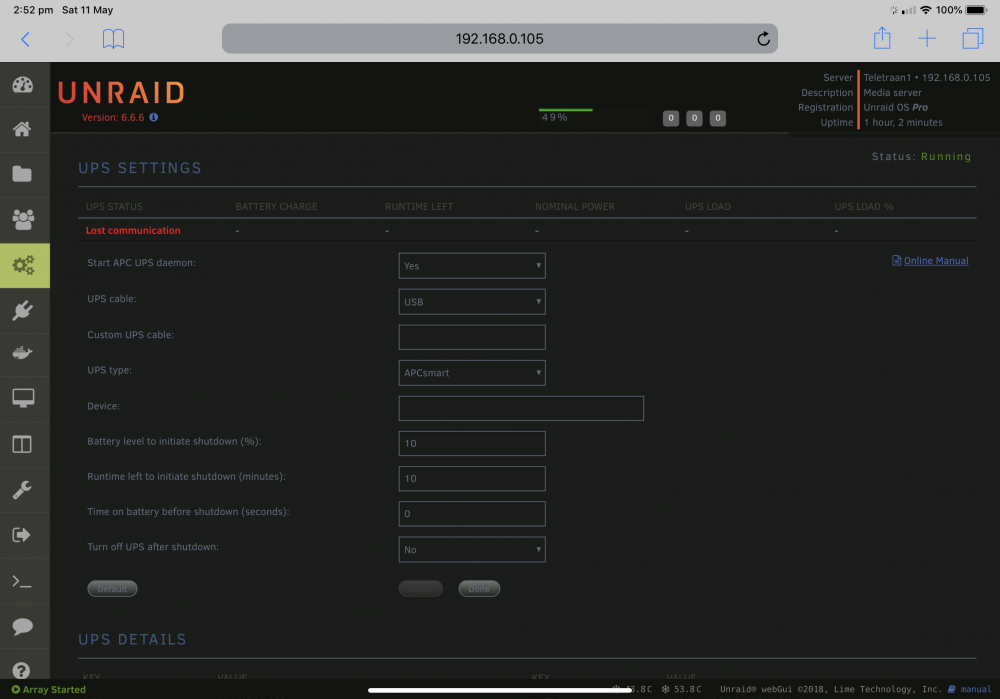Open Help question mark icon
This screenshot has width=1000, height=699.
[x=21, y=670]
